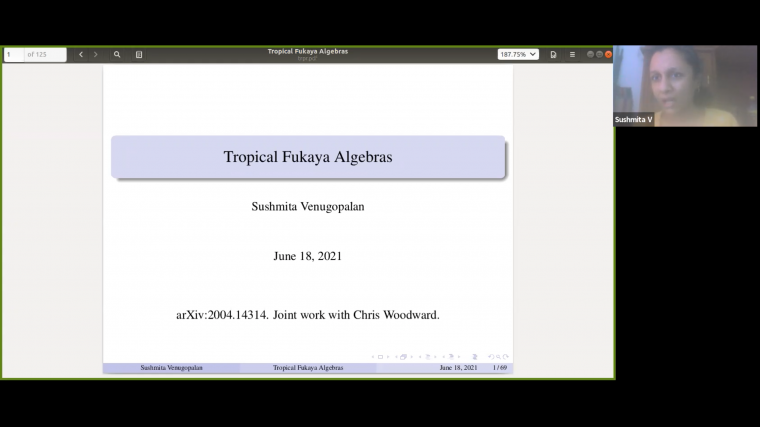Click the author name Sushmita Venugopalan on slide
Viewport: 760px width, 427px height.
(308, 206)
